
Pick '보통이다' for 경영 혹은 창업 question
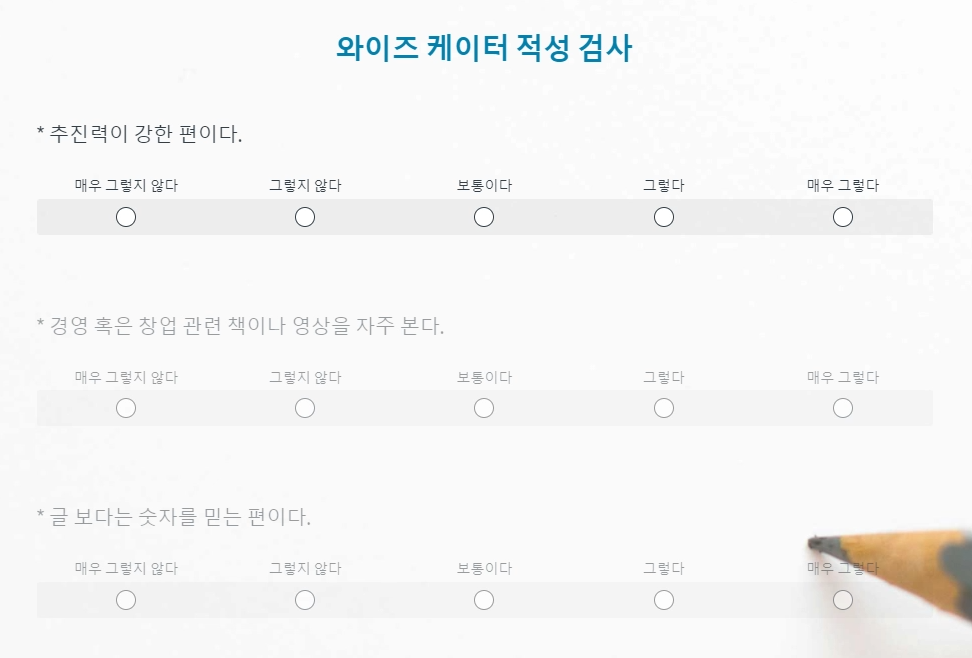(484, 408)
